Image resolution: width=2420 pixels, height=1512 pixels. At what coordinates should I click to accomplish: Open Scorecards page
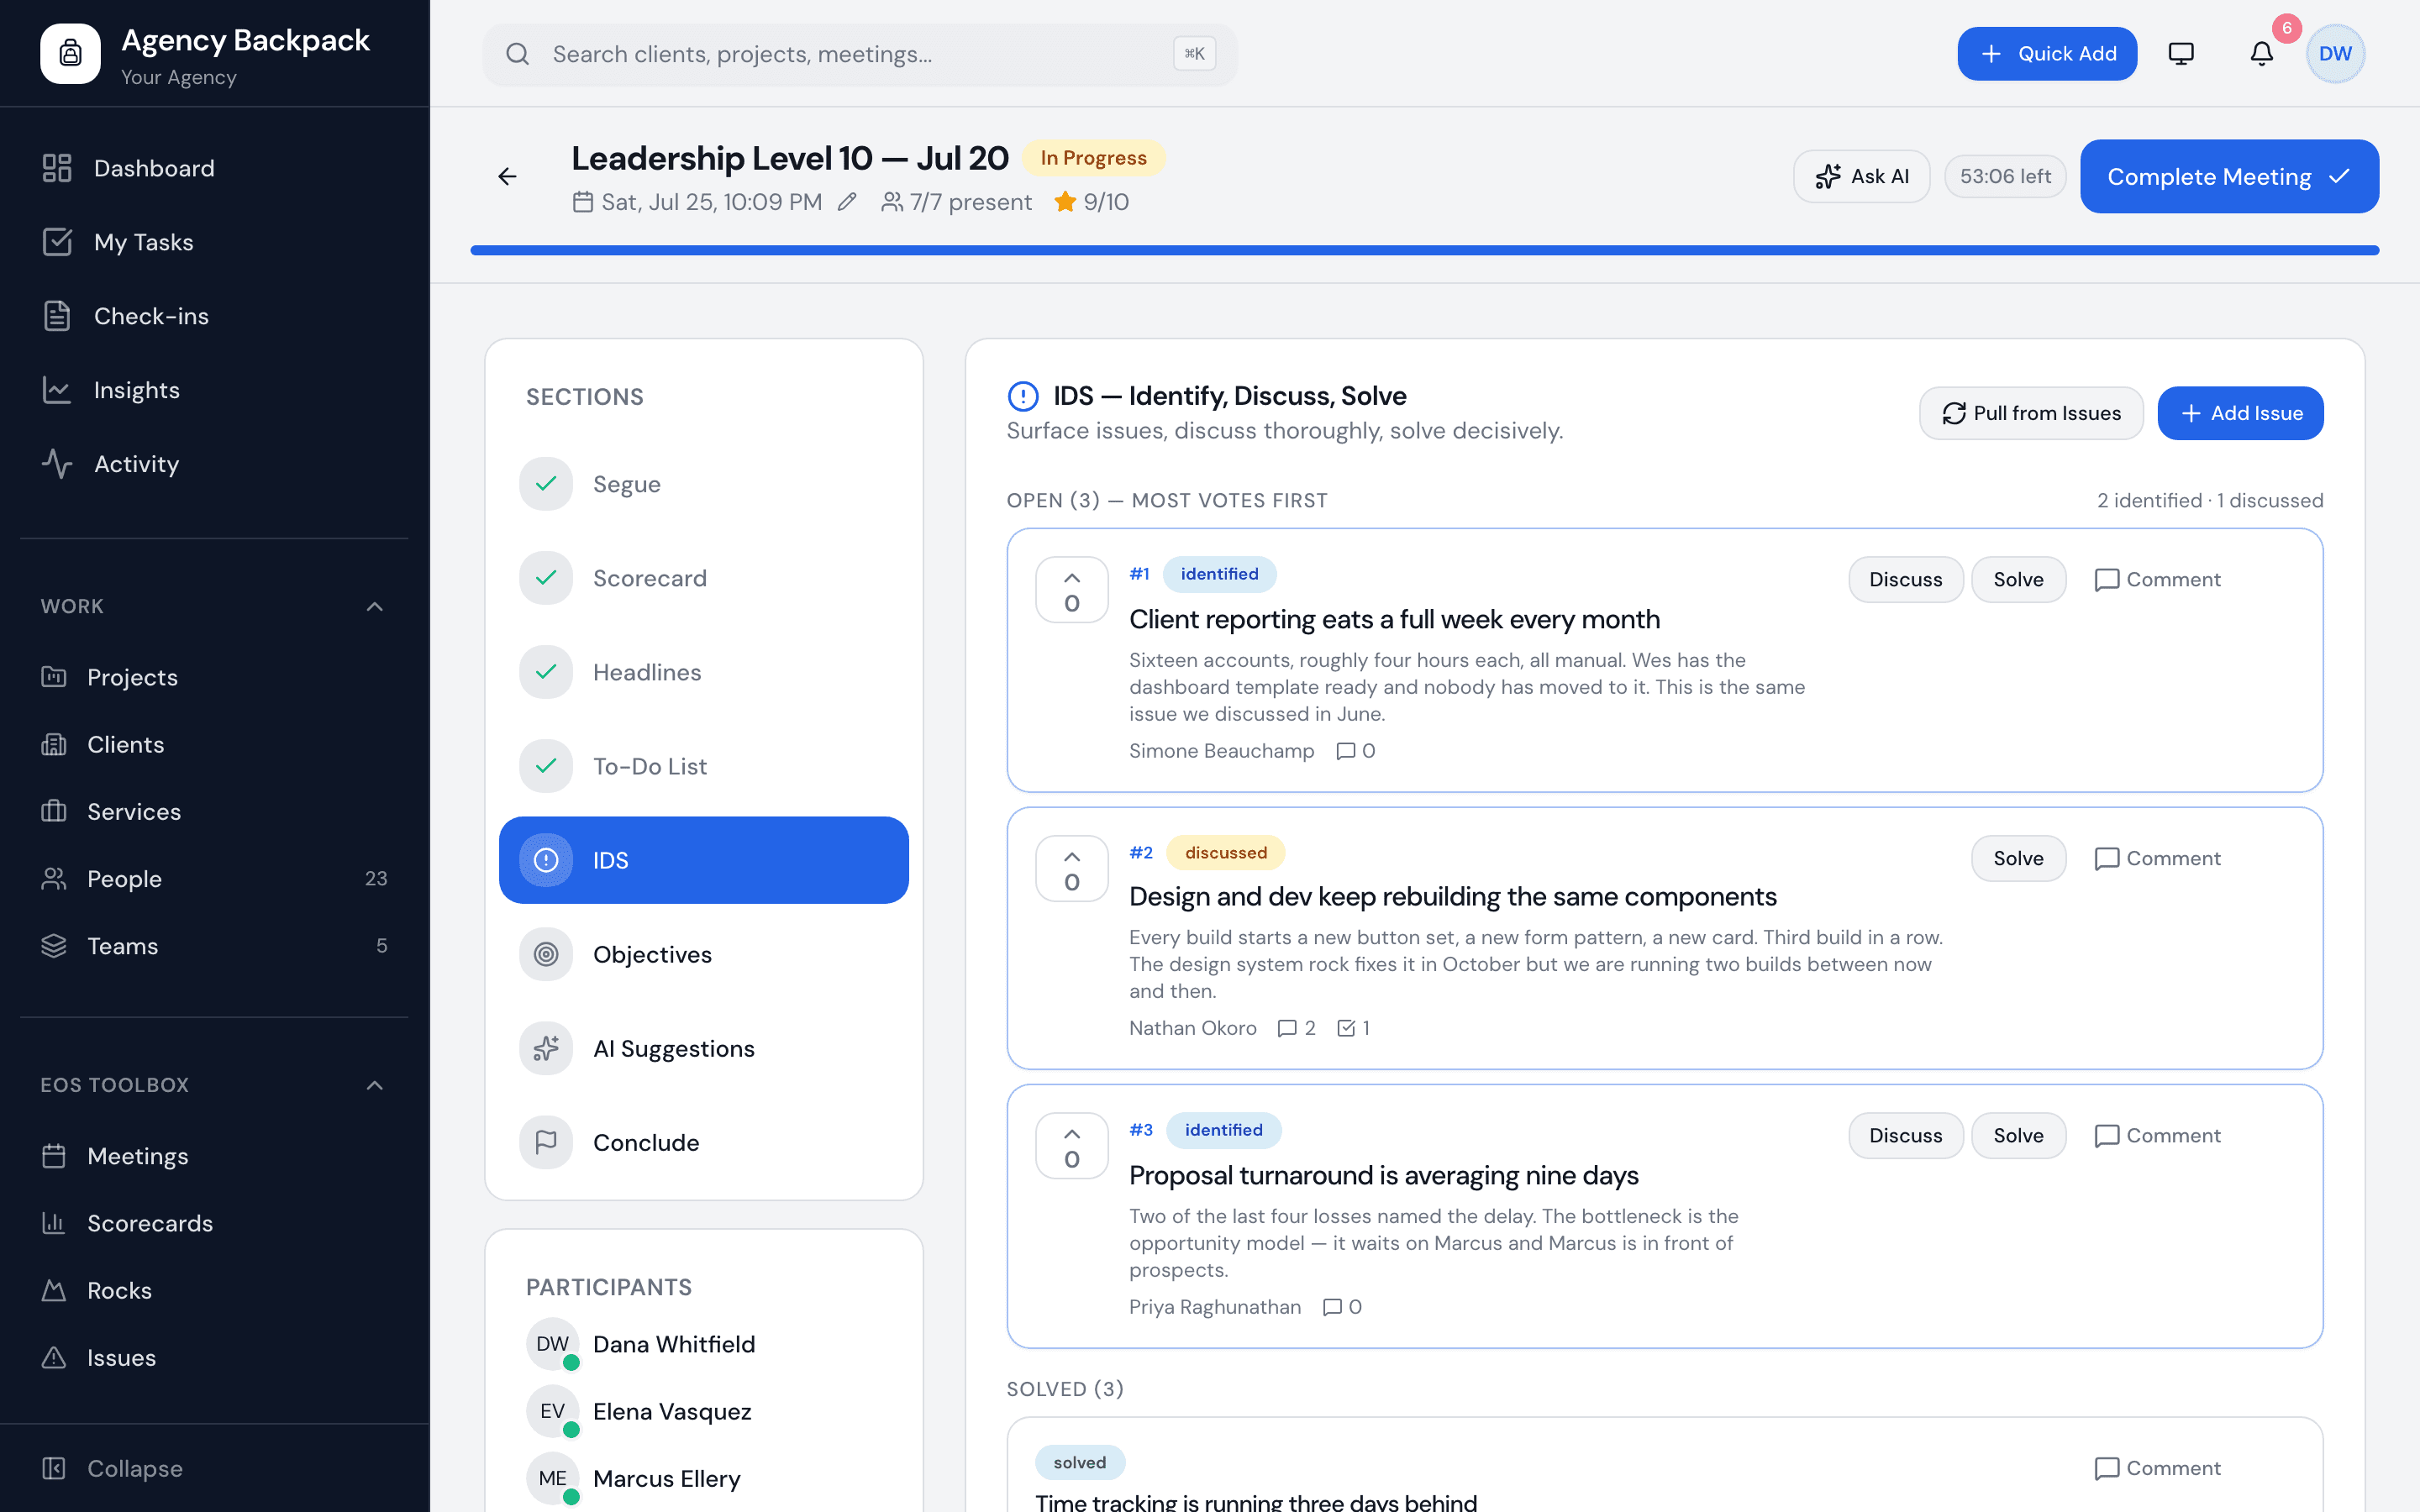click(x=214, y=1223)
